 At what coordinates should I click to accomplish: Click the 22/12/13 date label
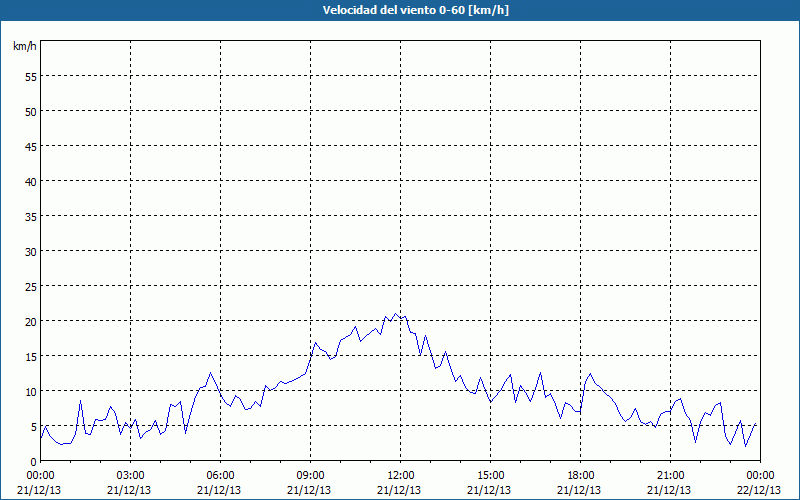tap(759, 490)
